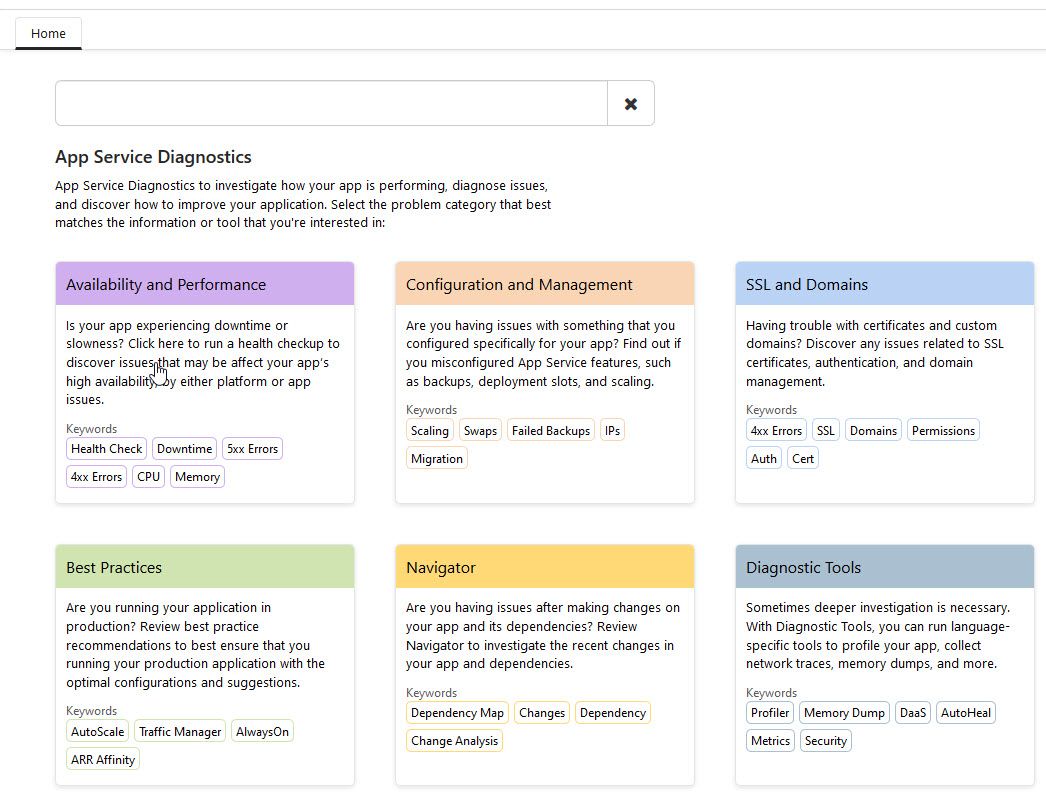Screen dimensions: 1046x811
Task: Click the standalone Dependency keyword tag
Action: click(612, 713)
